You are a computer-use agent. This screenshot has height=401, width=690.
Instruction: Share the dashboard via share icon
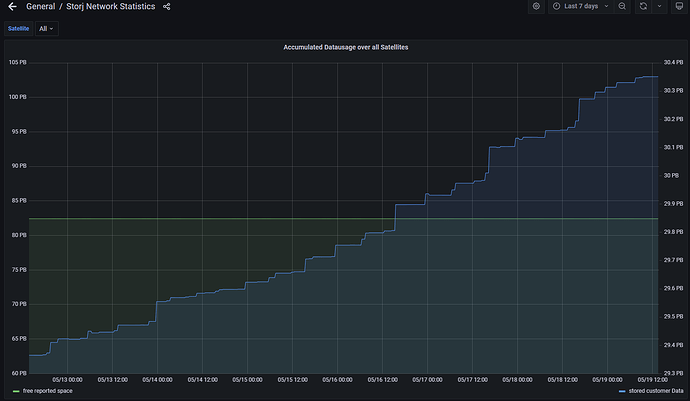pyautogui.click(x=166, y=7)
